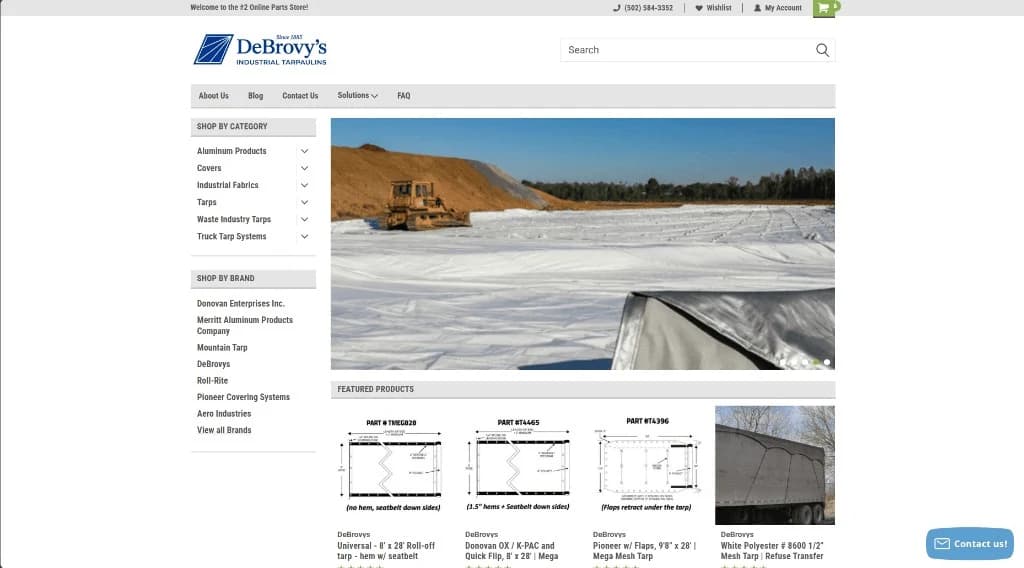Open the Solutions dropdown menu

(x=357, y=95)
